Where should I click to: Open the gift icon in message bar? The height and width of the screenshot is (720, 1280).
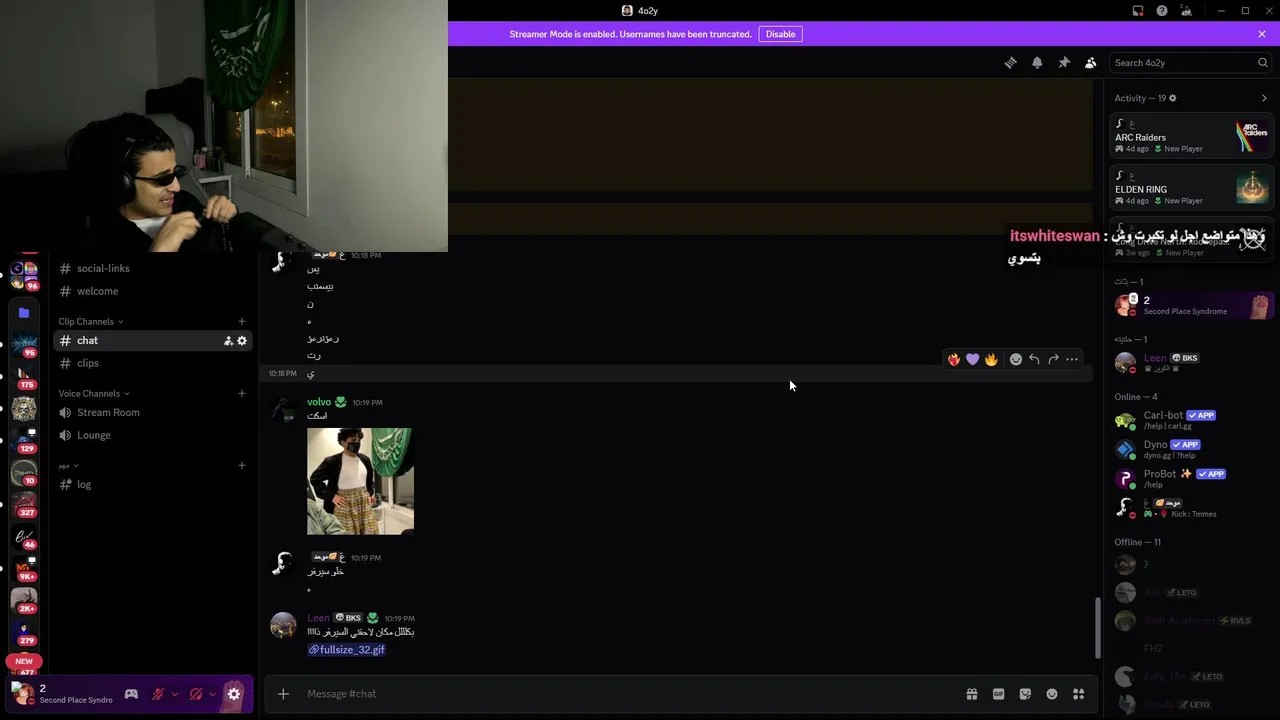tap(971, 694)
